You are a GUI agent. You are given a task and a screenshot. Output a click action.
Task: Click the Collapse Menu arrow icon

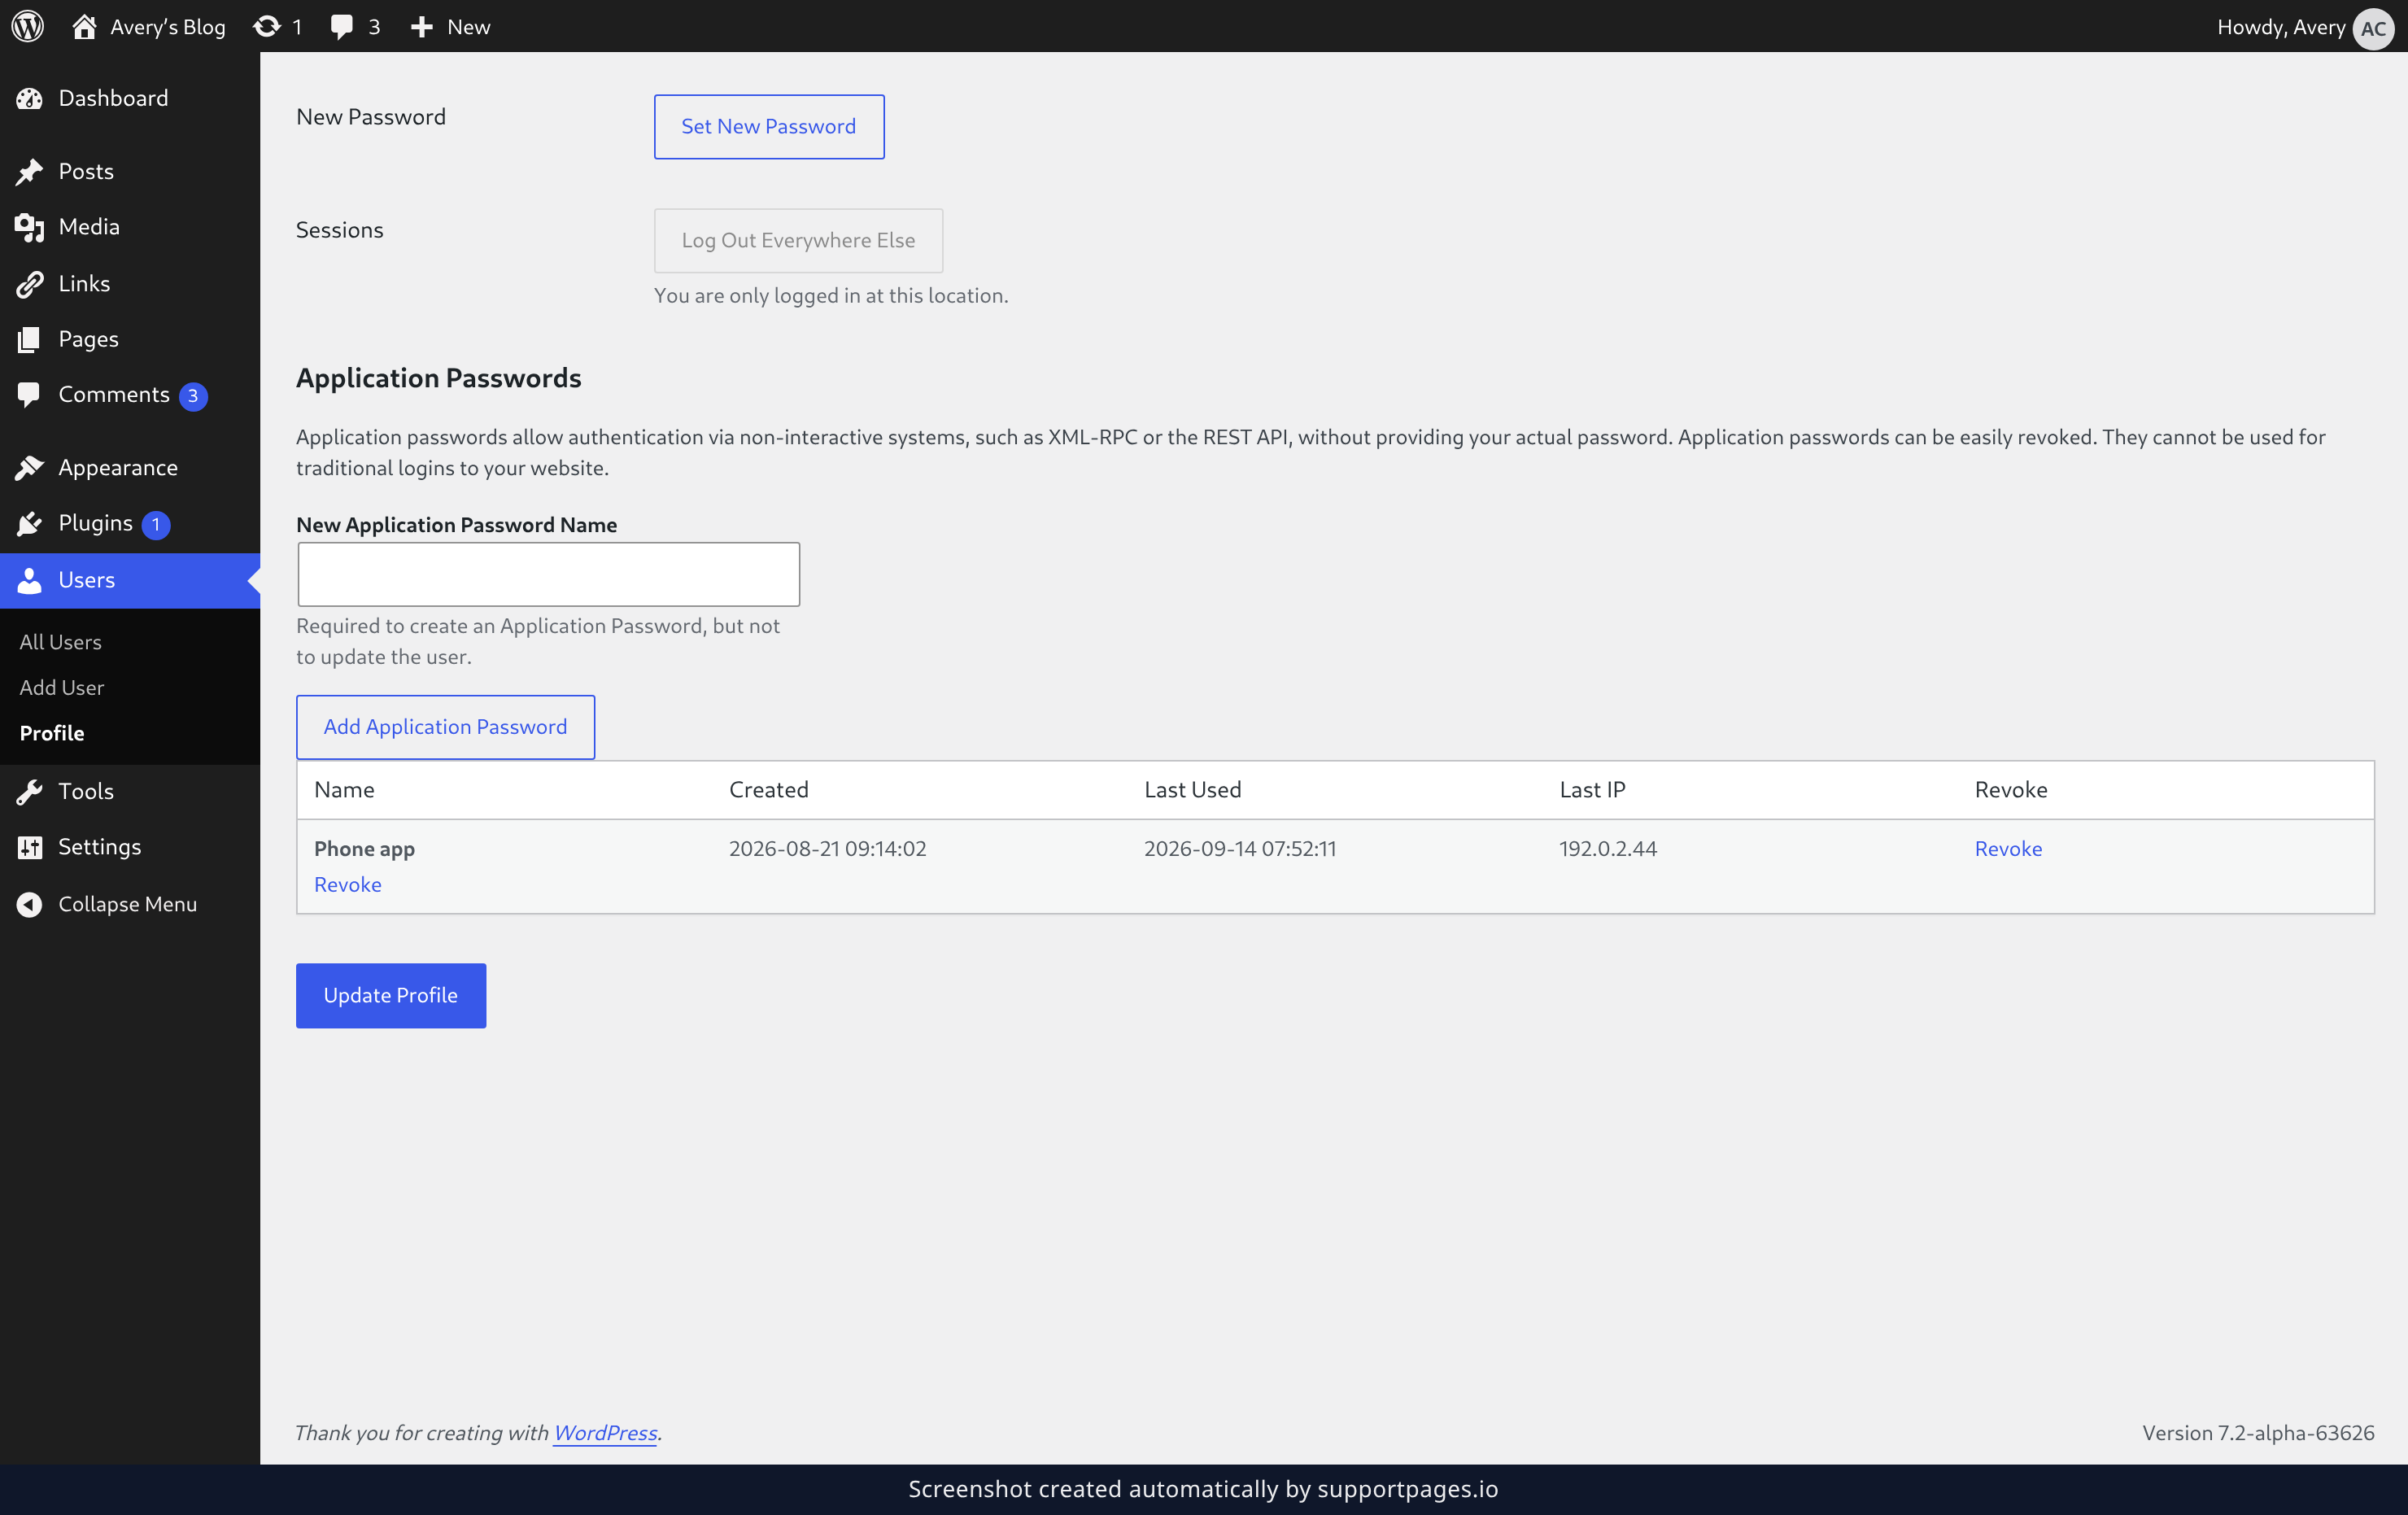30,904
